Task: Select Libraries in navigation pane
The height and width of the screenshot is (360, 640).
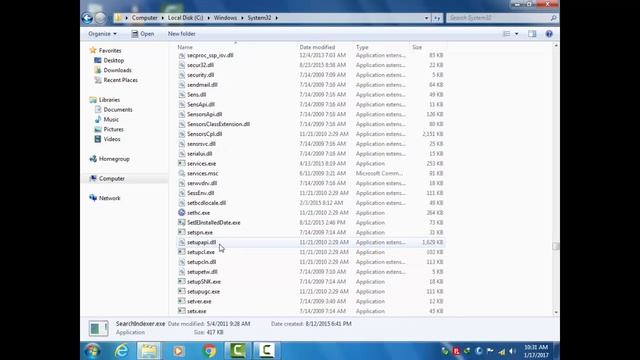Action: (x=109, y=100)
